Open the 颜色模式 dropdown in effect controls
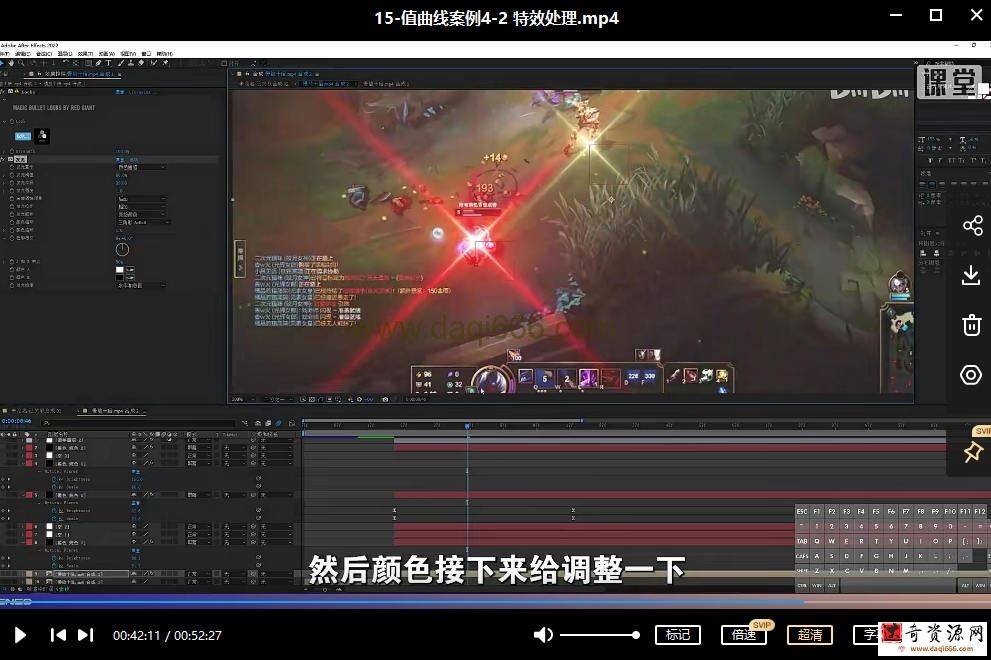This screenshot has width=991, height=660. pos(142,168)
